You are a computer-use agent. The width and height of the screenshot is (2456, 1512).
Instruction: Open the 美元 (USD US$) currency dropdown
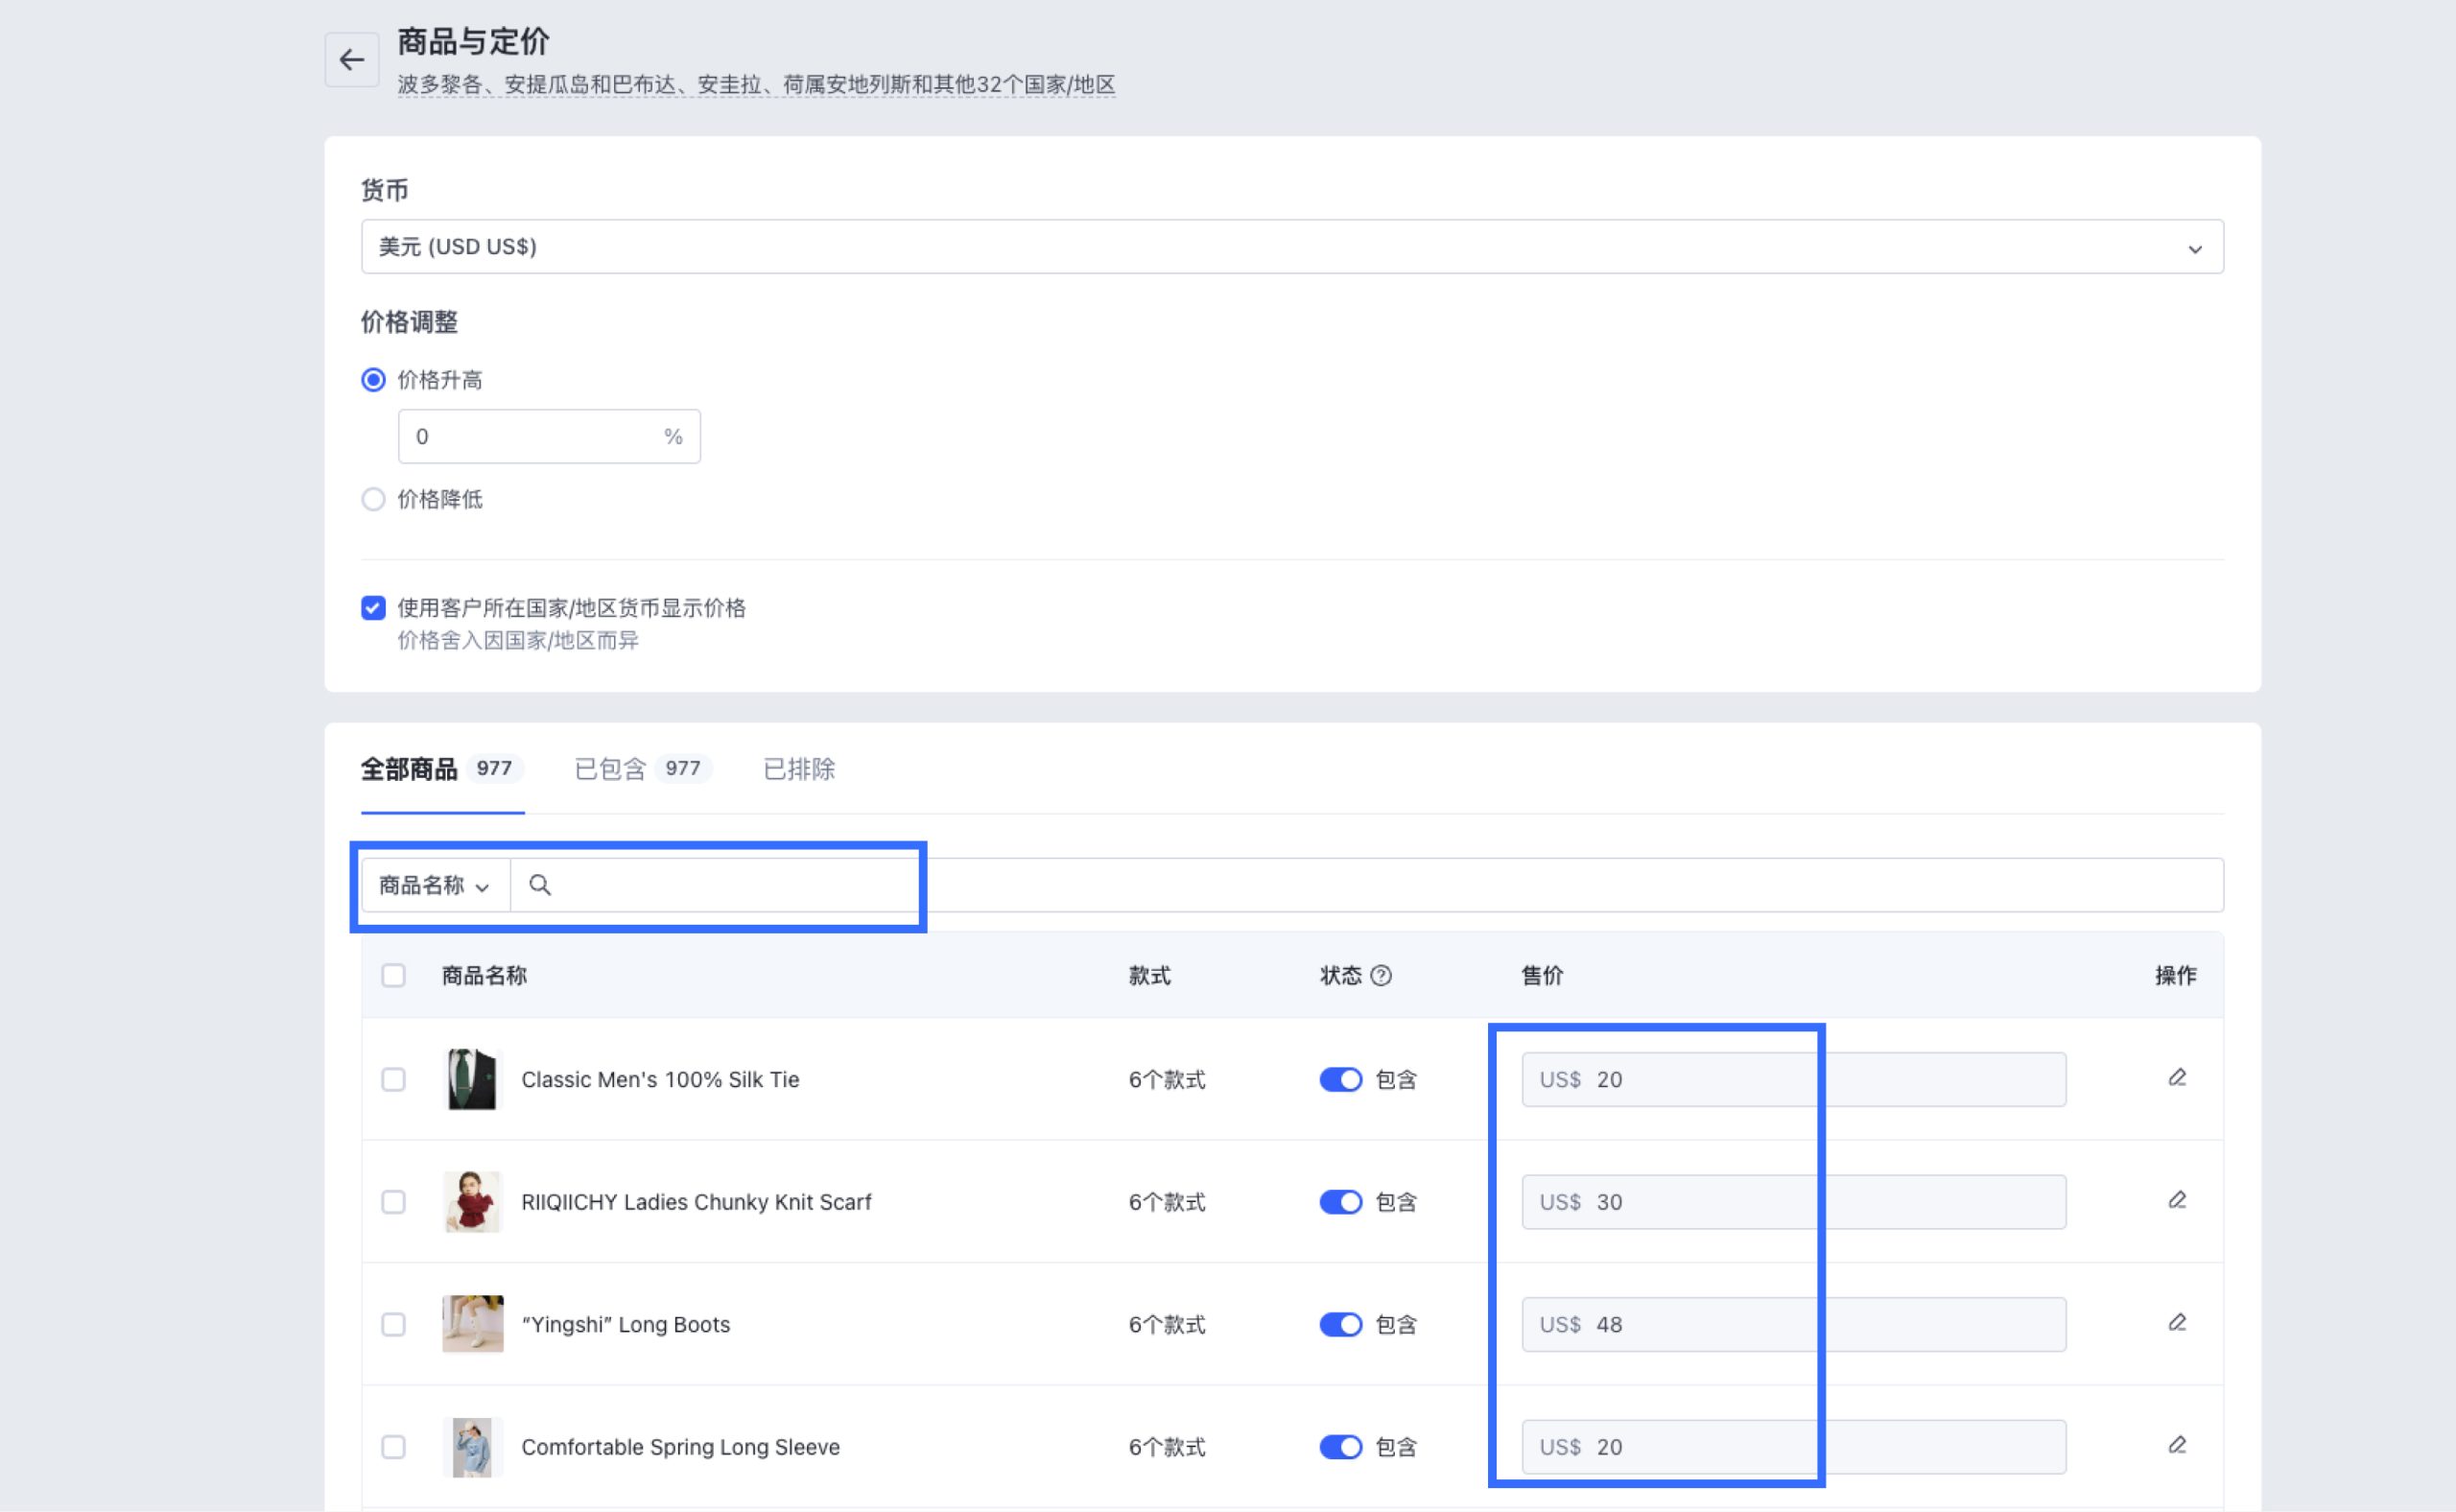click(1291, 247)
